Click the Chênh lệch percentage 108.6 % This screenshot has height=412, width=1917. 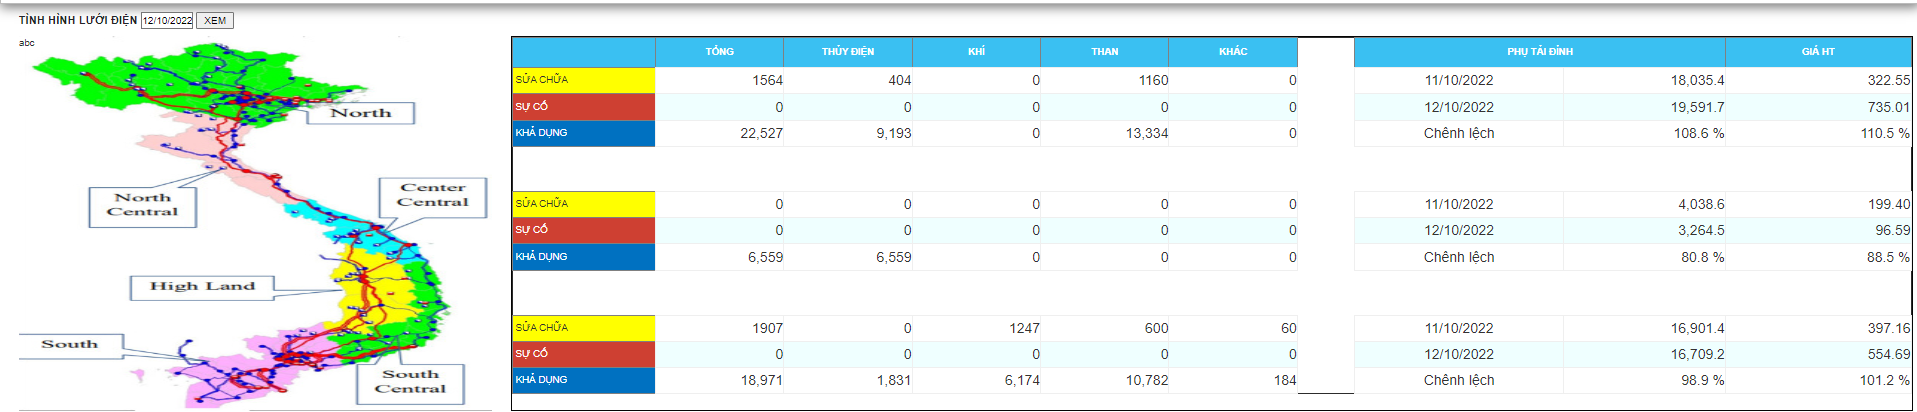coord(1698,134)
